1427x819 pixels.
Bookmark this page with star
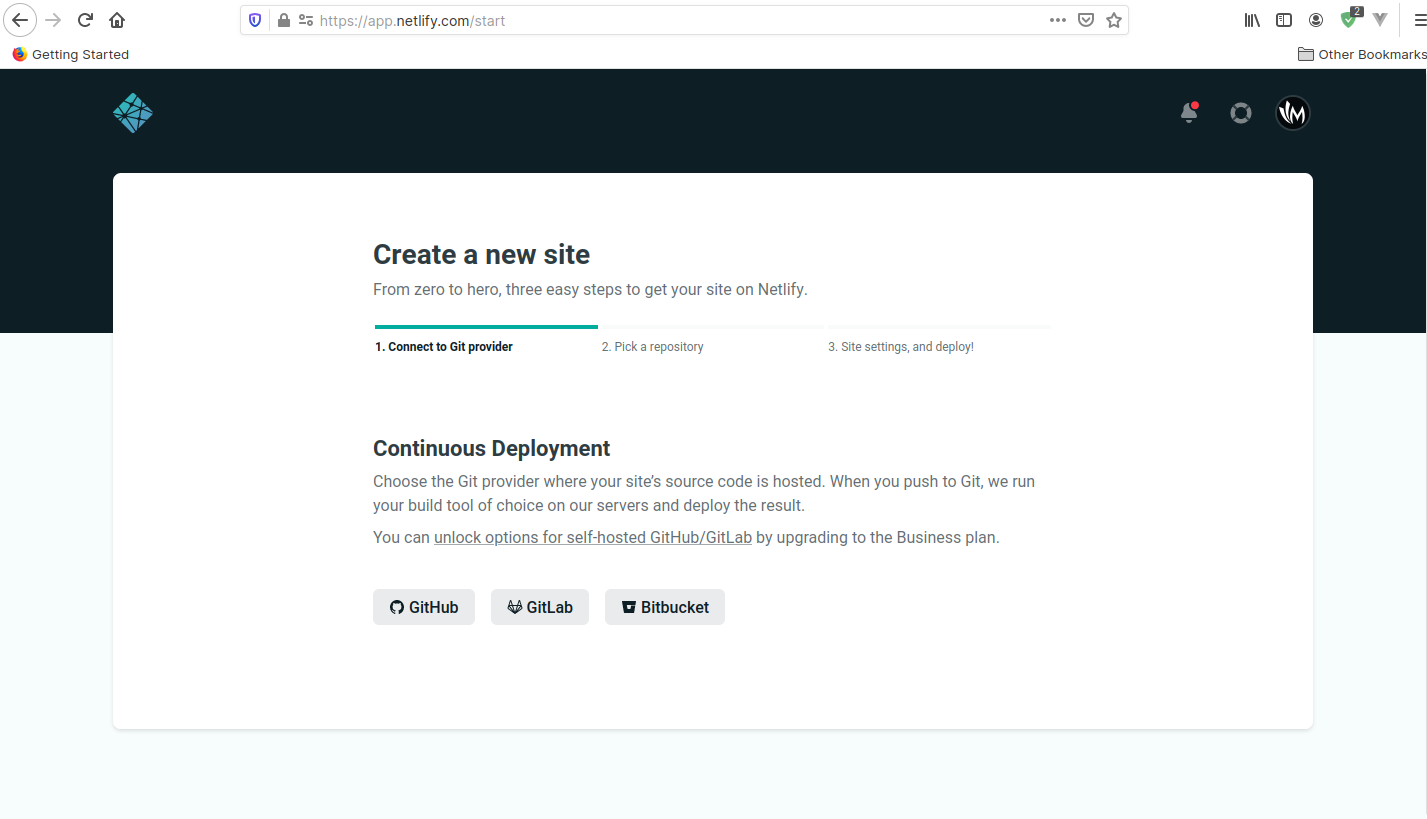tap(1114, 20)
